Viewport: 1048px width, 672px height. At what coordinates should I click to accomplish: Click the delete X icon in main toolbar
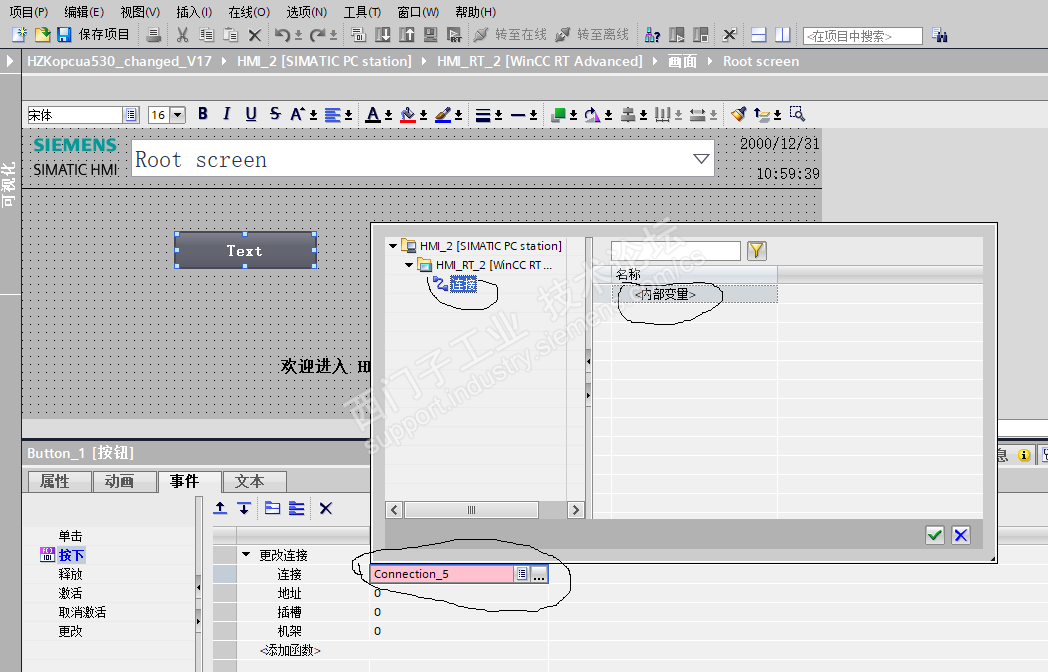tap(254, 35)
